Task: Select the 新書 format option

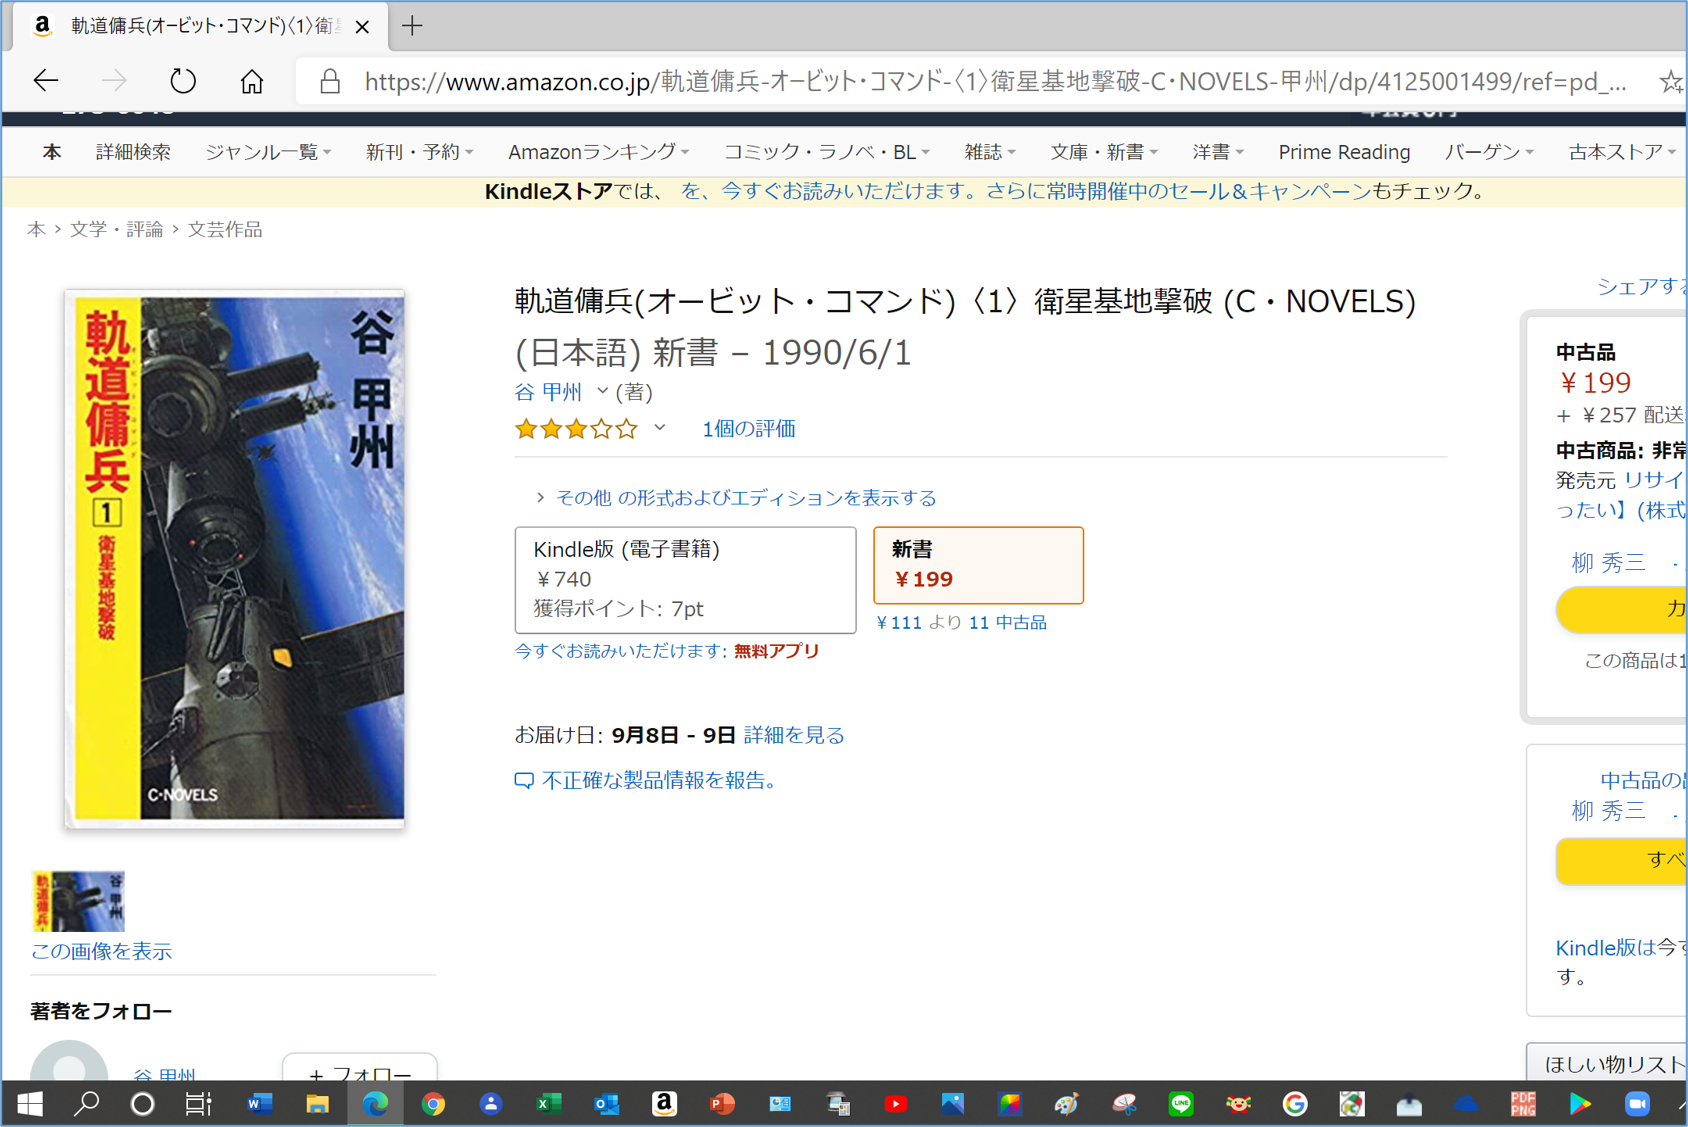Action: [978, 565]
